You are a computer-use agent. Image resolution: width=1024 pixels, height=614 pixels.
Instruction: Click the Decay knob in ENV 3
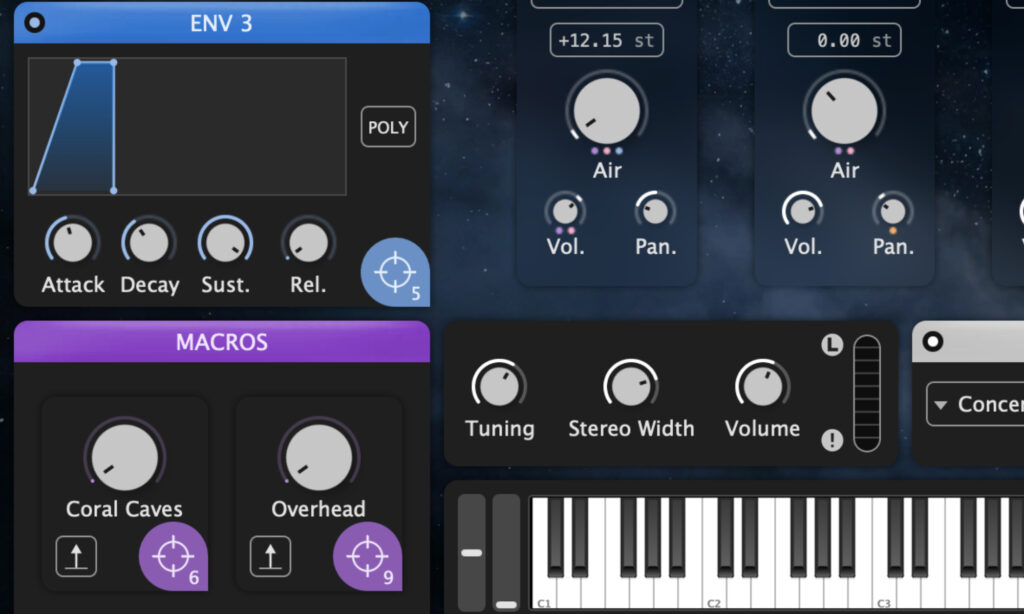[x=149, y=242]
